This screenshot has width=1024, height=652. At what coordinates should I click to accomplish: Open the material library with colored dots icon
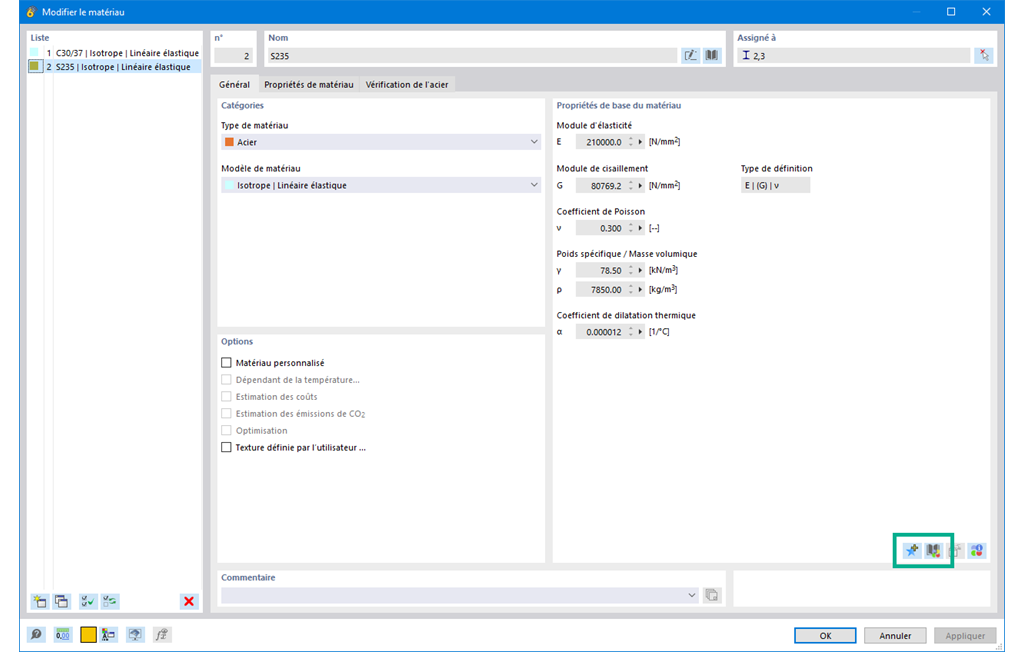tap(934, 551)
